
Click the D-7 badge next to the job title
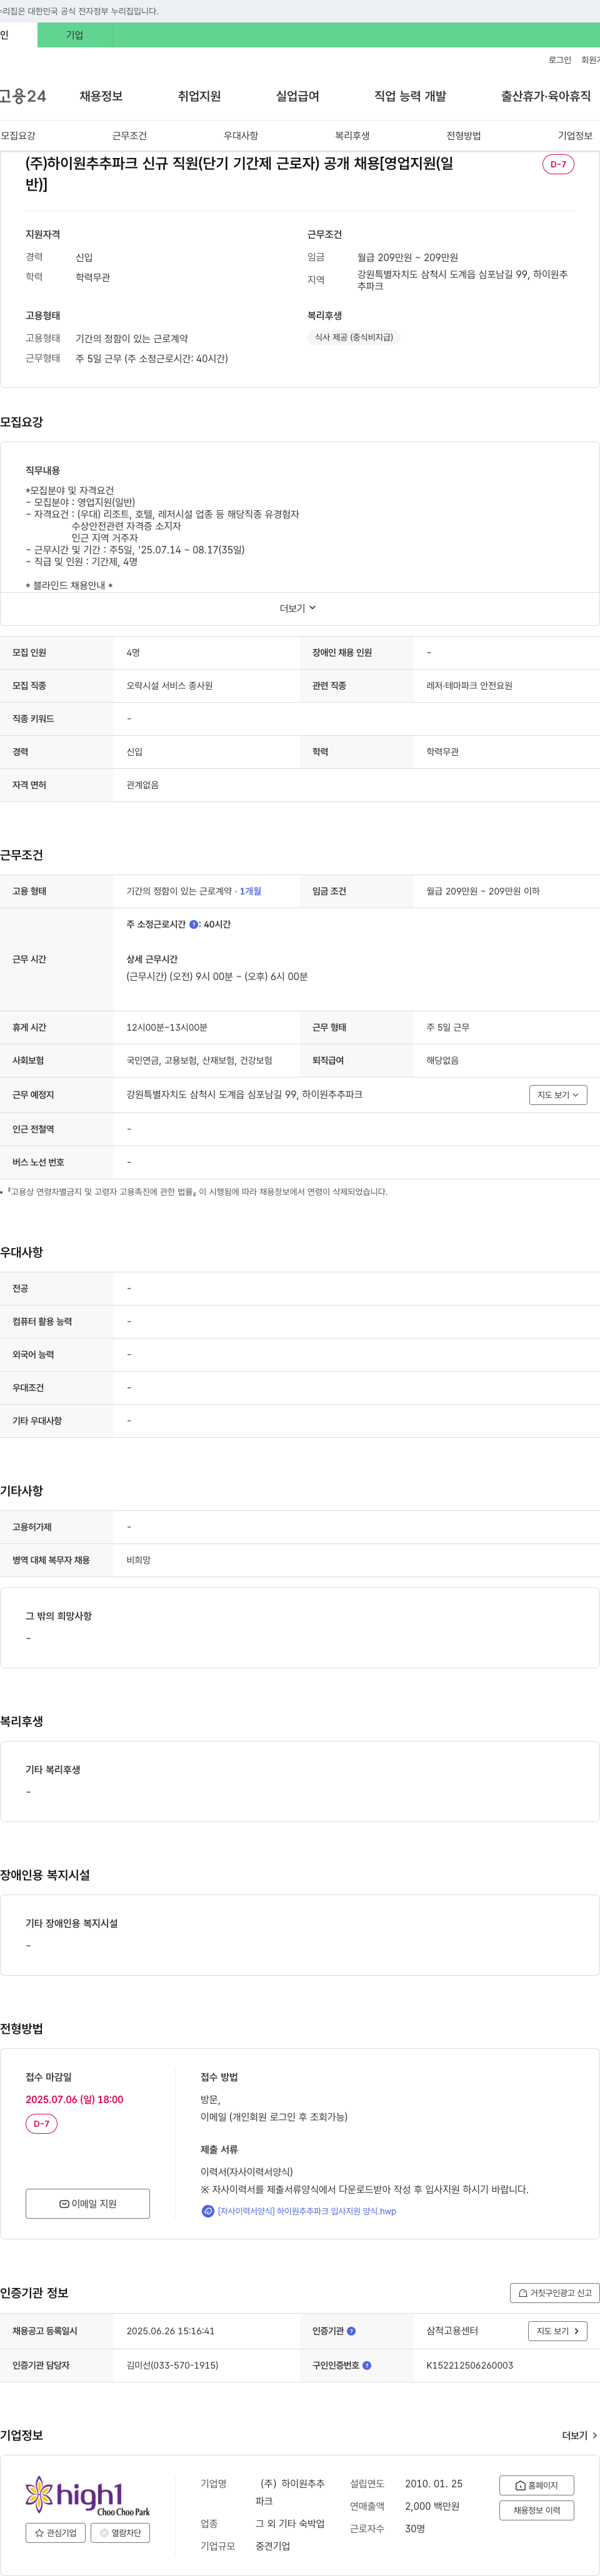558,164
